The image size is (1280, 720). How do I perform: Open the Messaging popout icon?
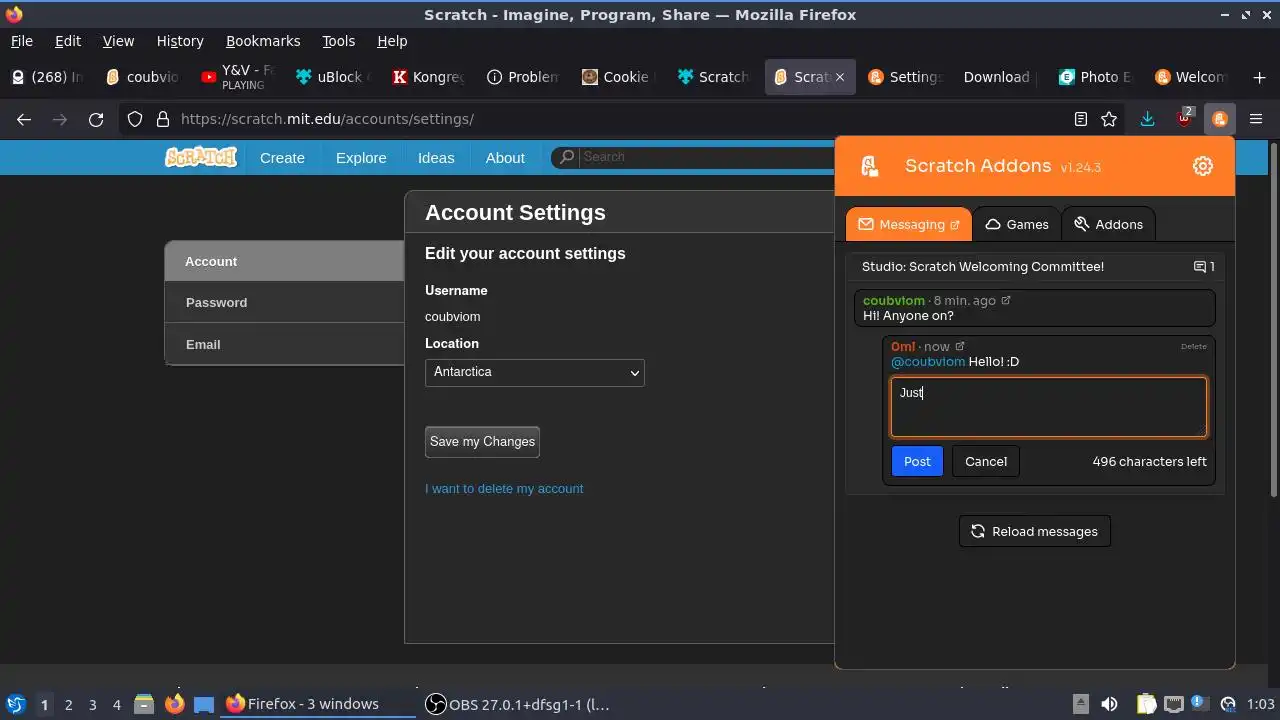pyautogui.click(x=954, y=225)
